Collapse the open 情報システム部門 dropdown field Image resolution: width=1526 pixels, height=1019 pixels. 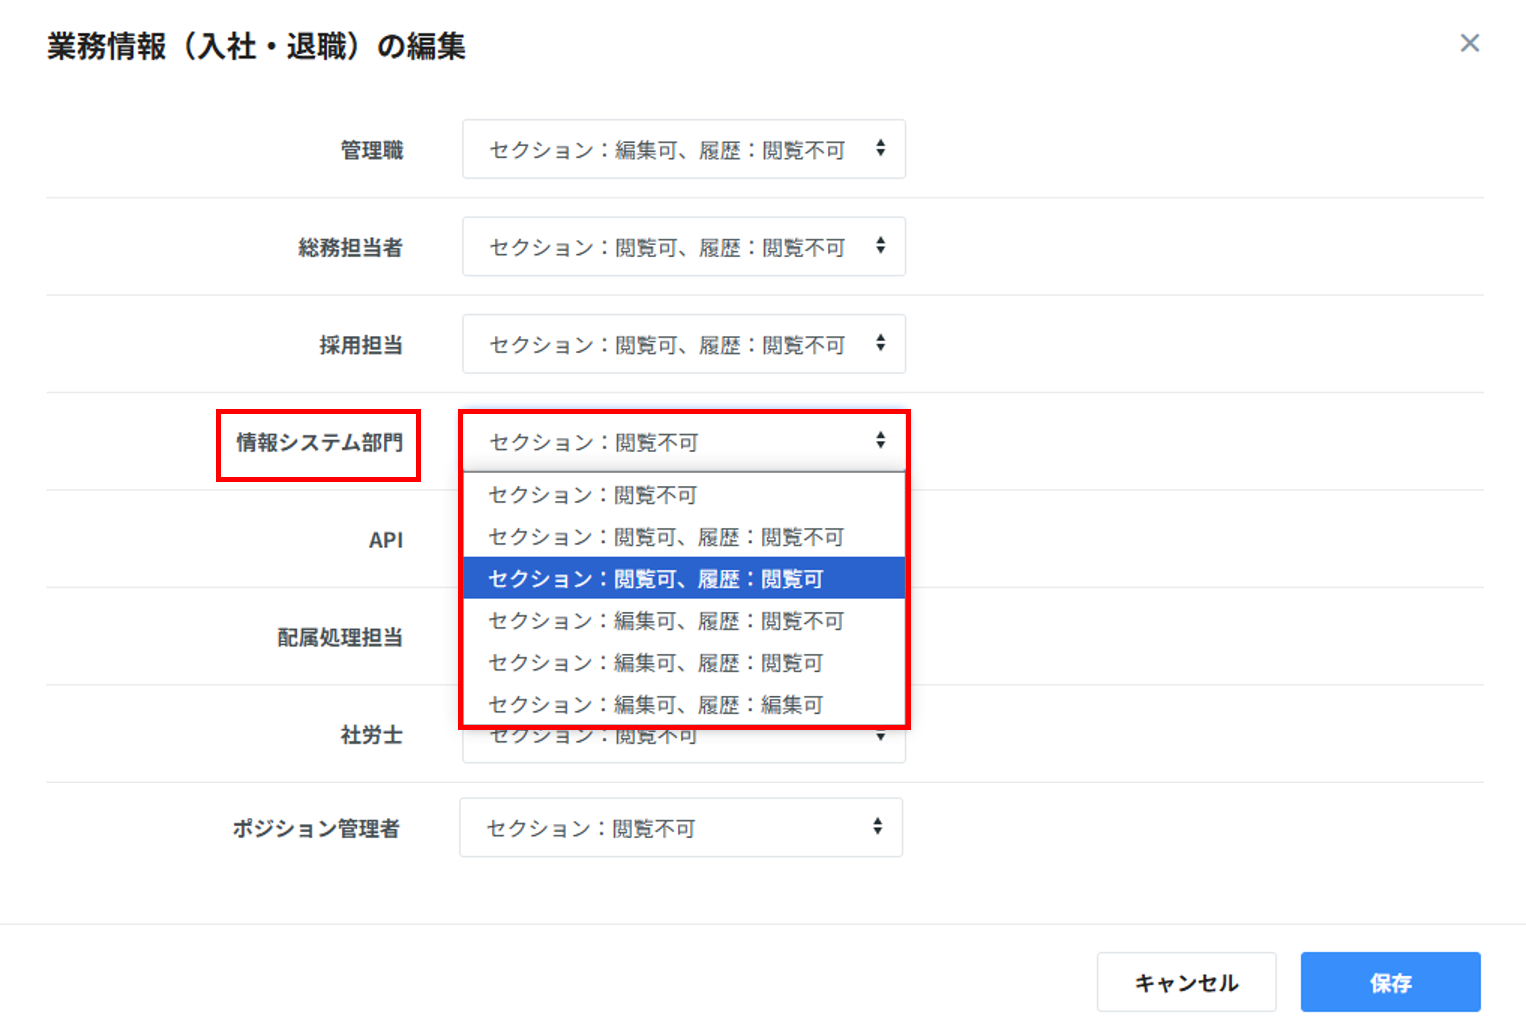coord(683,442)
